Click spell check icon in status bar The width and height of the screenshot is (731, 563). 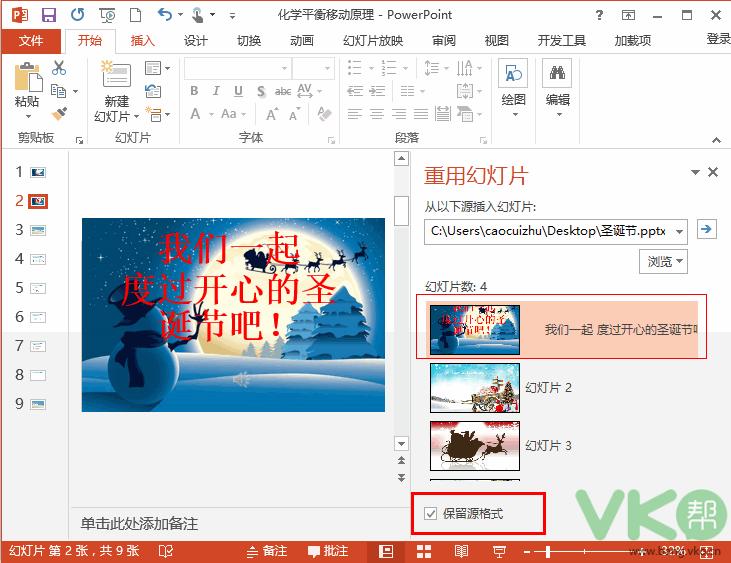[x=166, y=552]
